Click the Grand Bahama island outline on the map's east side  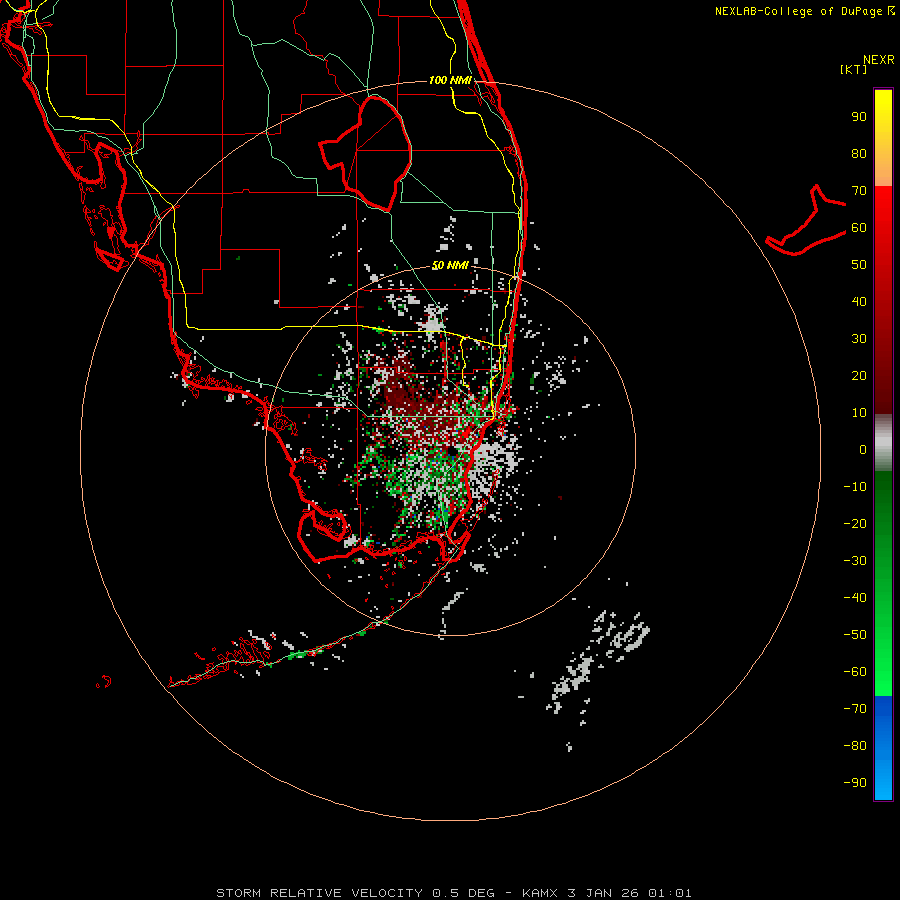click(x=806, y=220)
